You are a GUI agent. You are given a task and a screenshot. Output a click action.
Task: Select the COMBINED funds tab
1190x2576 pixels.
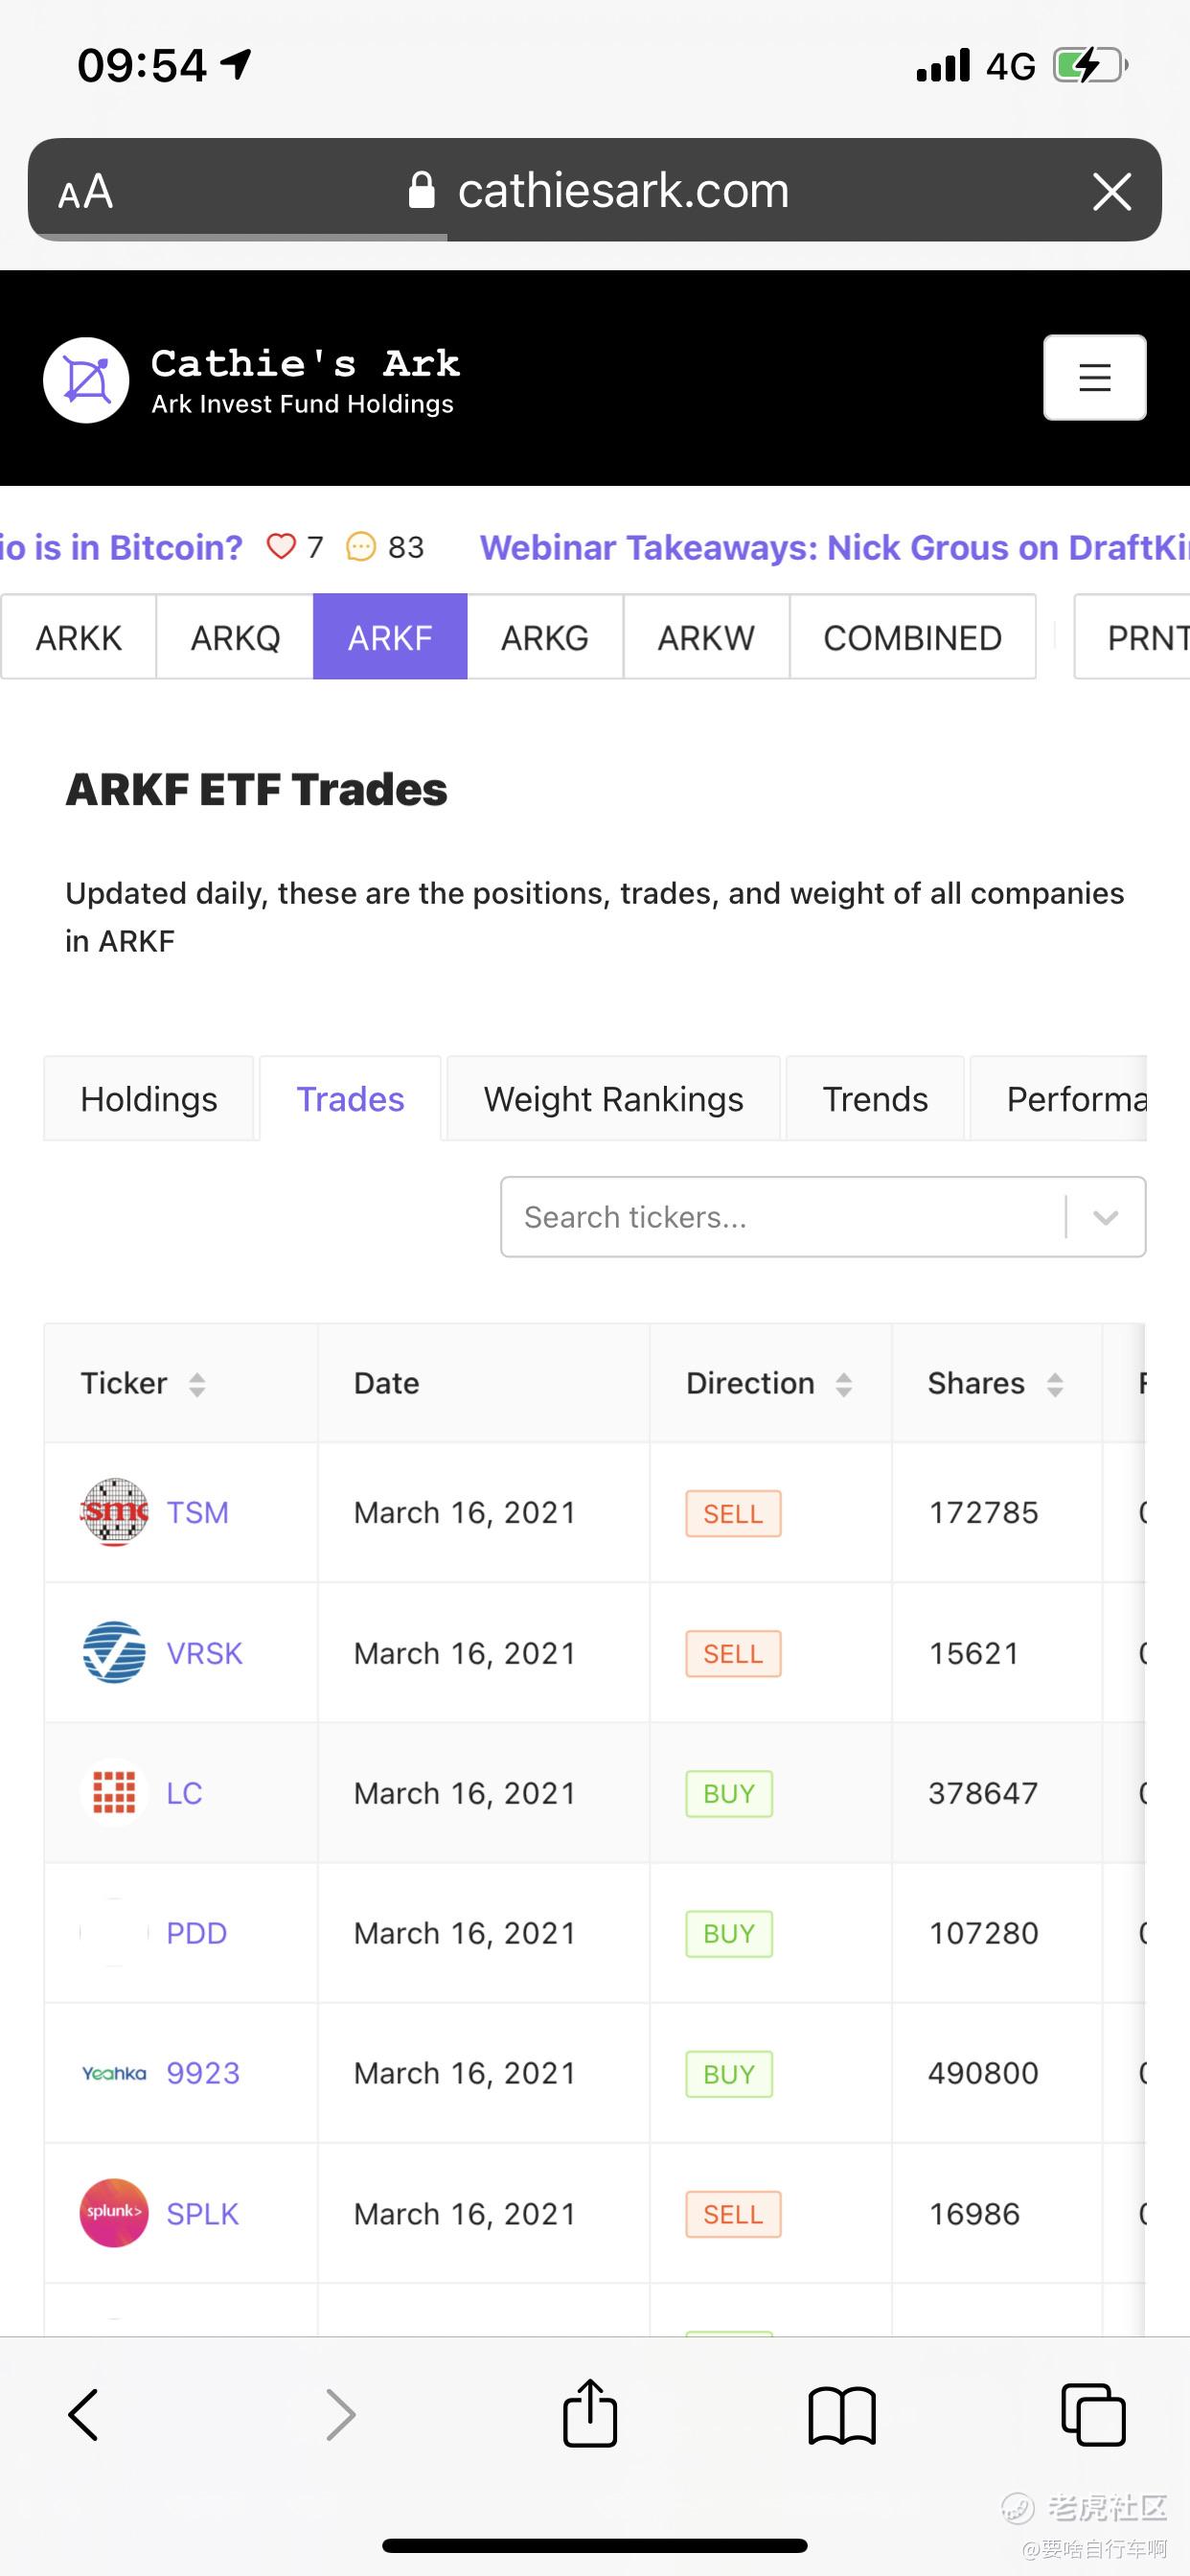coord(912,637)
